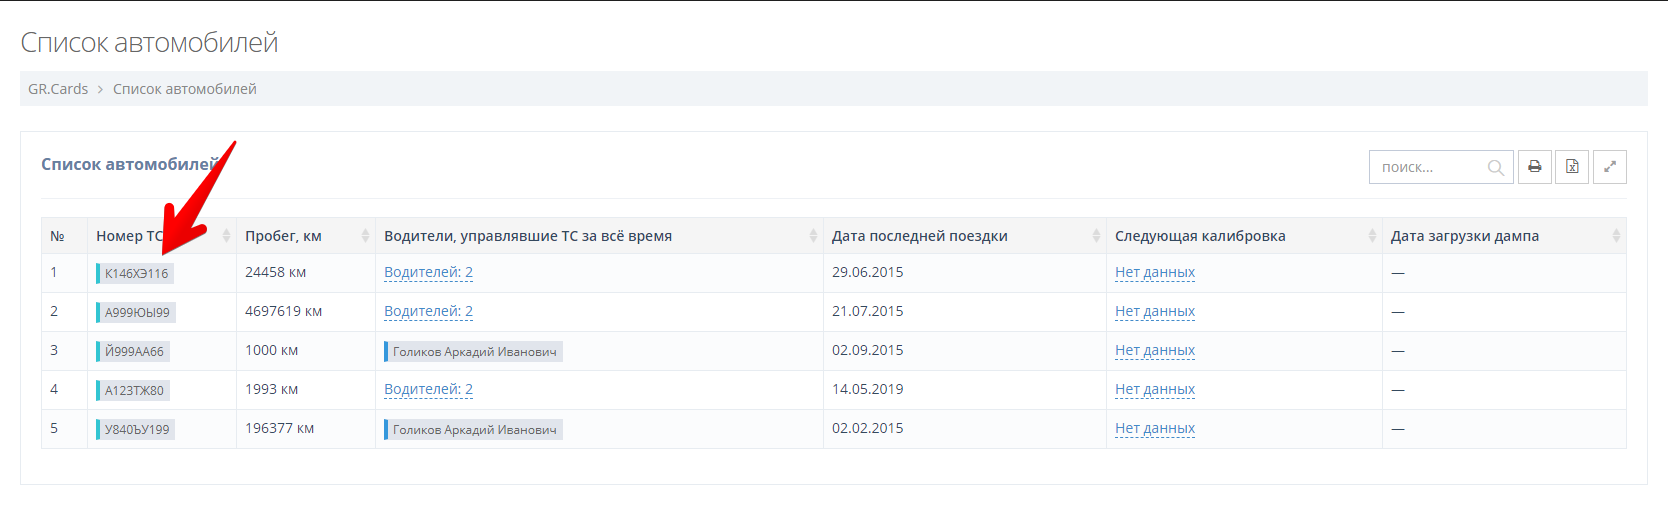Click the search magnifier icon
The image size is (1668, 526).
click(1495, 168)
